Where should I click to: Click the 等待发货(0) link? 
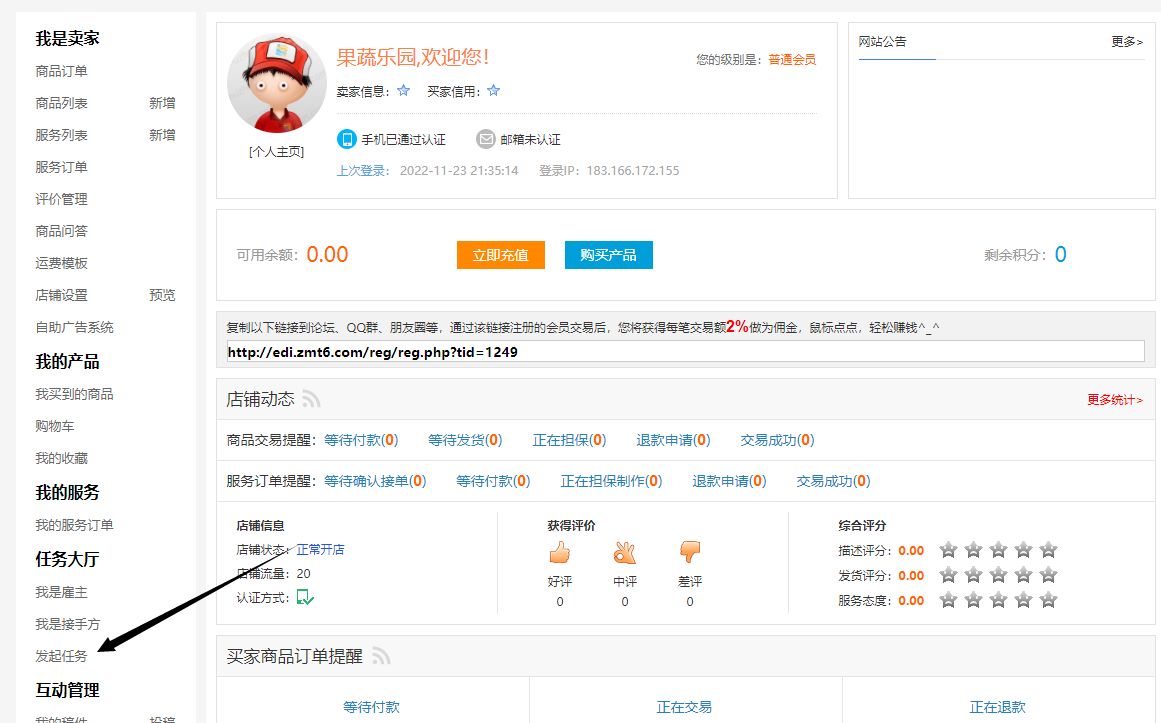(465, 440)
